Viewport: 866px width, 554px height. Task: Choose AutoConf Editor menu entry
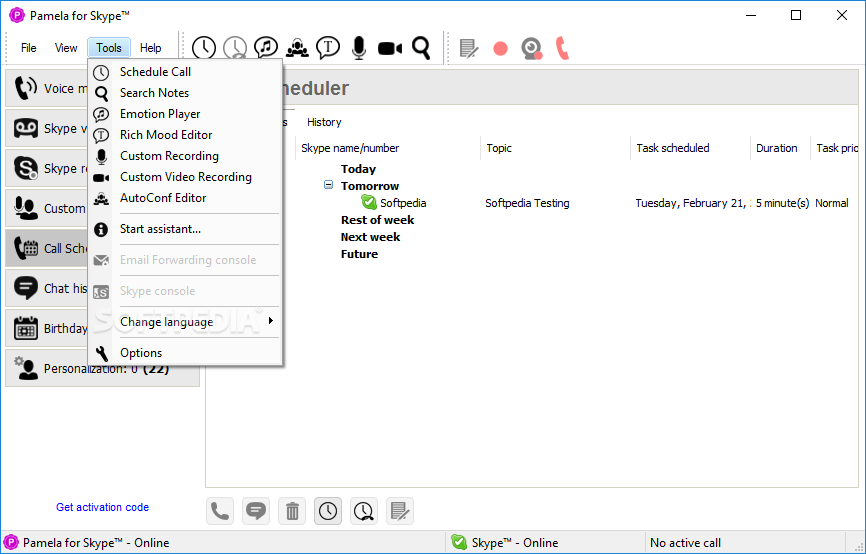186,198
